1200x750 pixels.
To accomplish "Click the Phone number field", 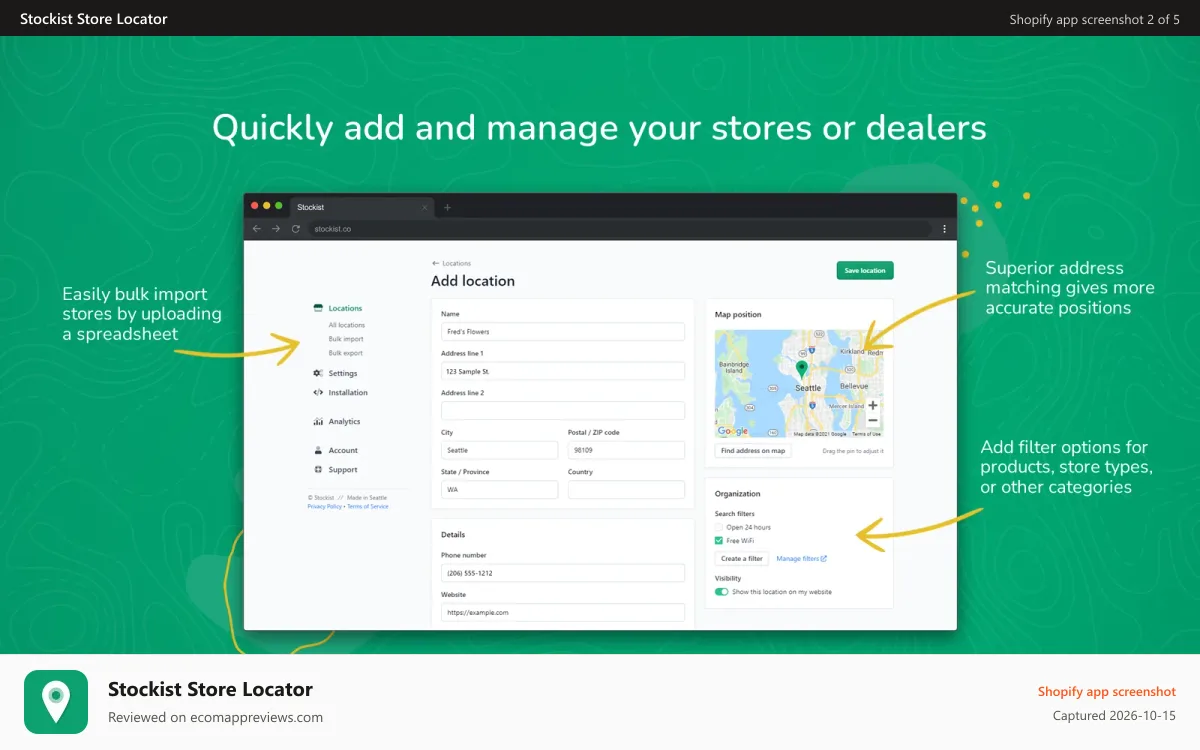I will [563, 573].
